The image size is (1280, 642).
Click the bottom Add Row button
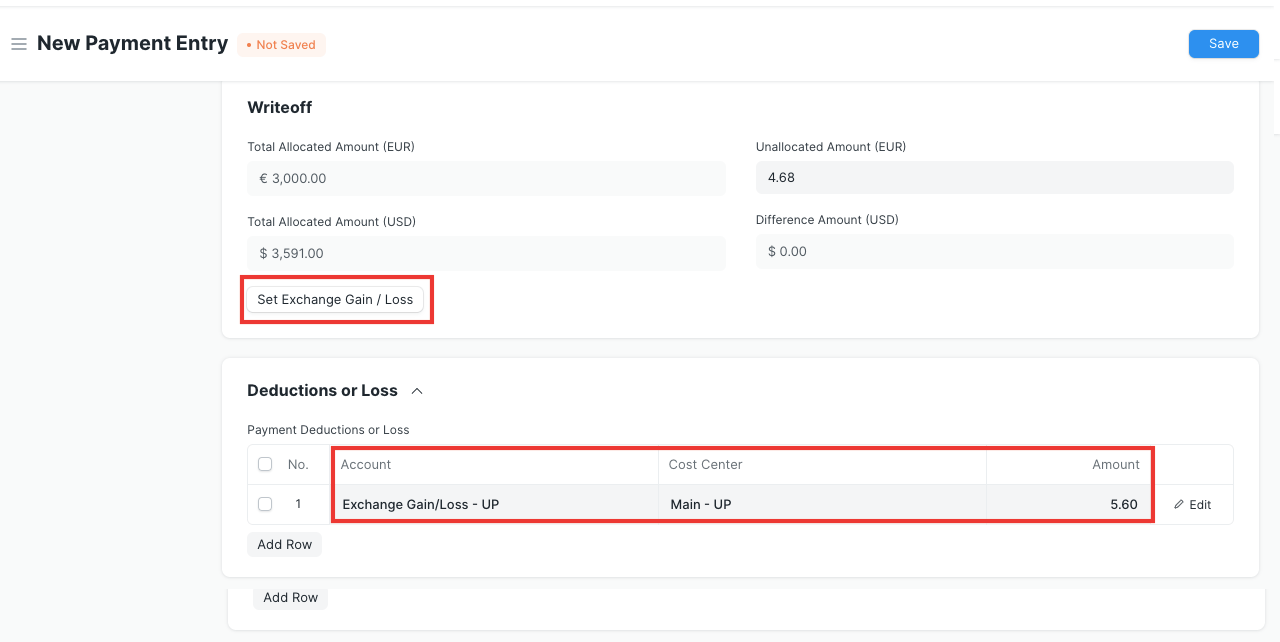pos(290,597)
